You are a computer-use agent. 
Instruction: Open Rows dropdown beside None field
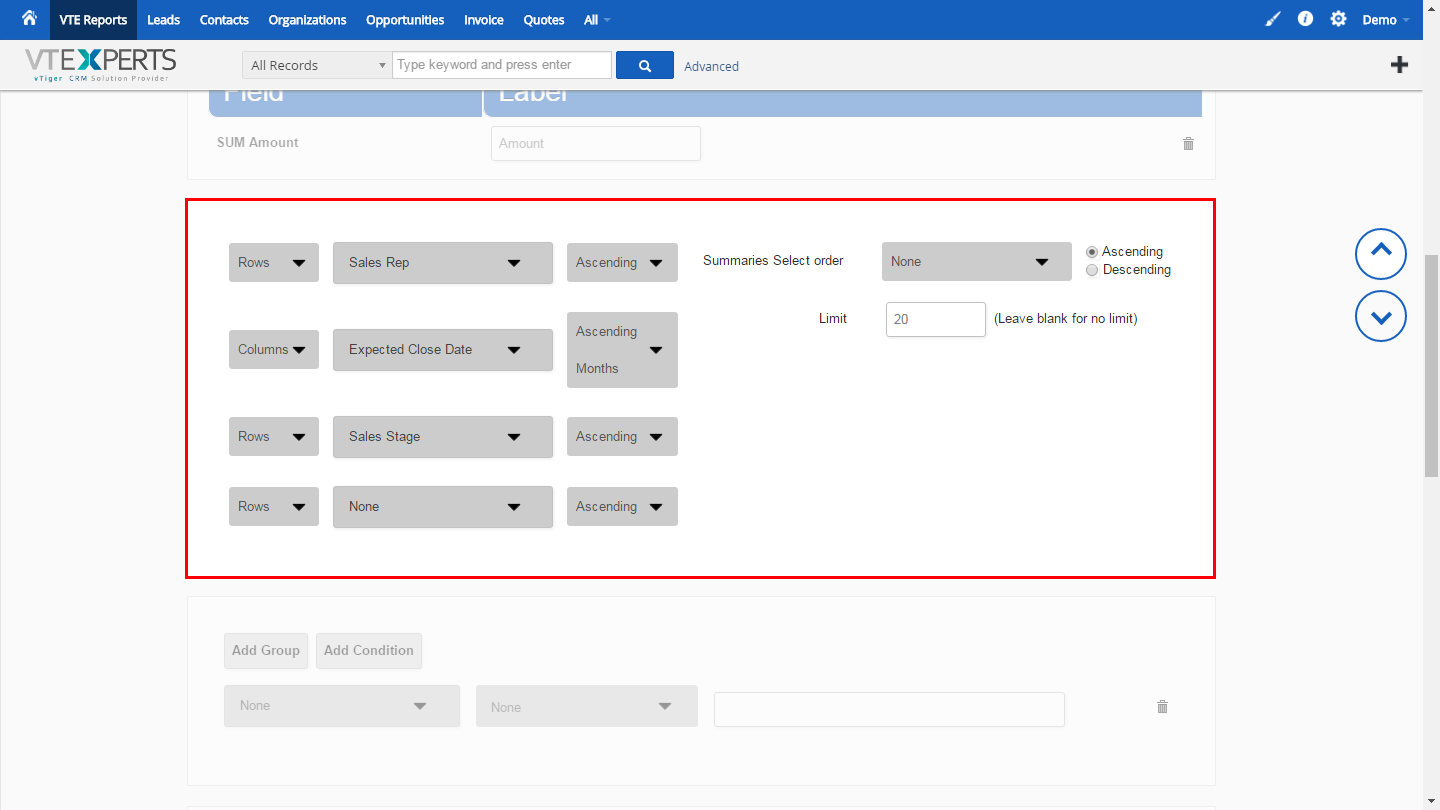[x=274, y=506]
